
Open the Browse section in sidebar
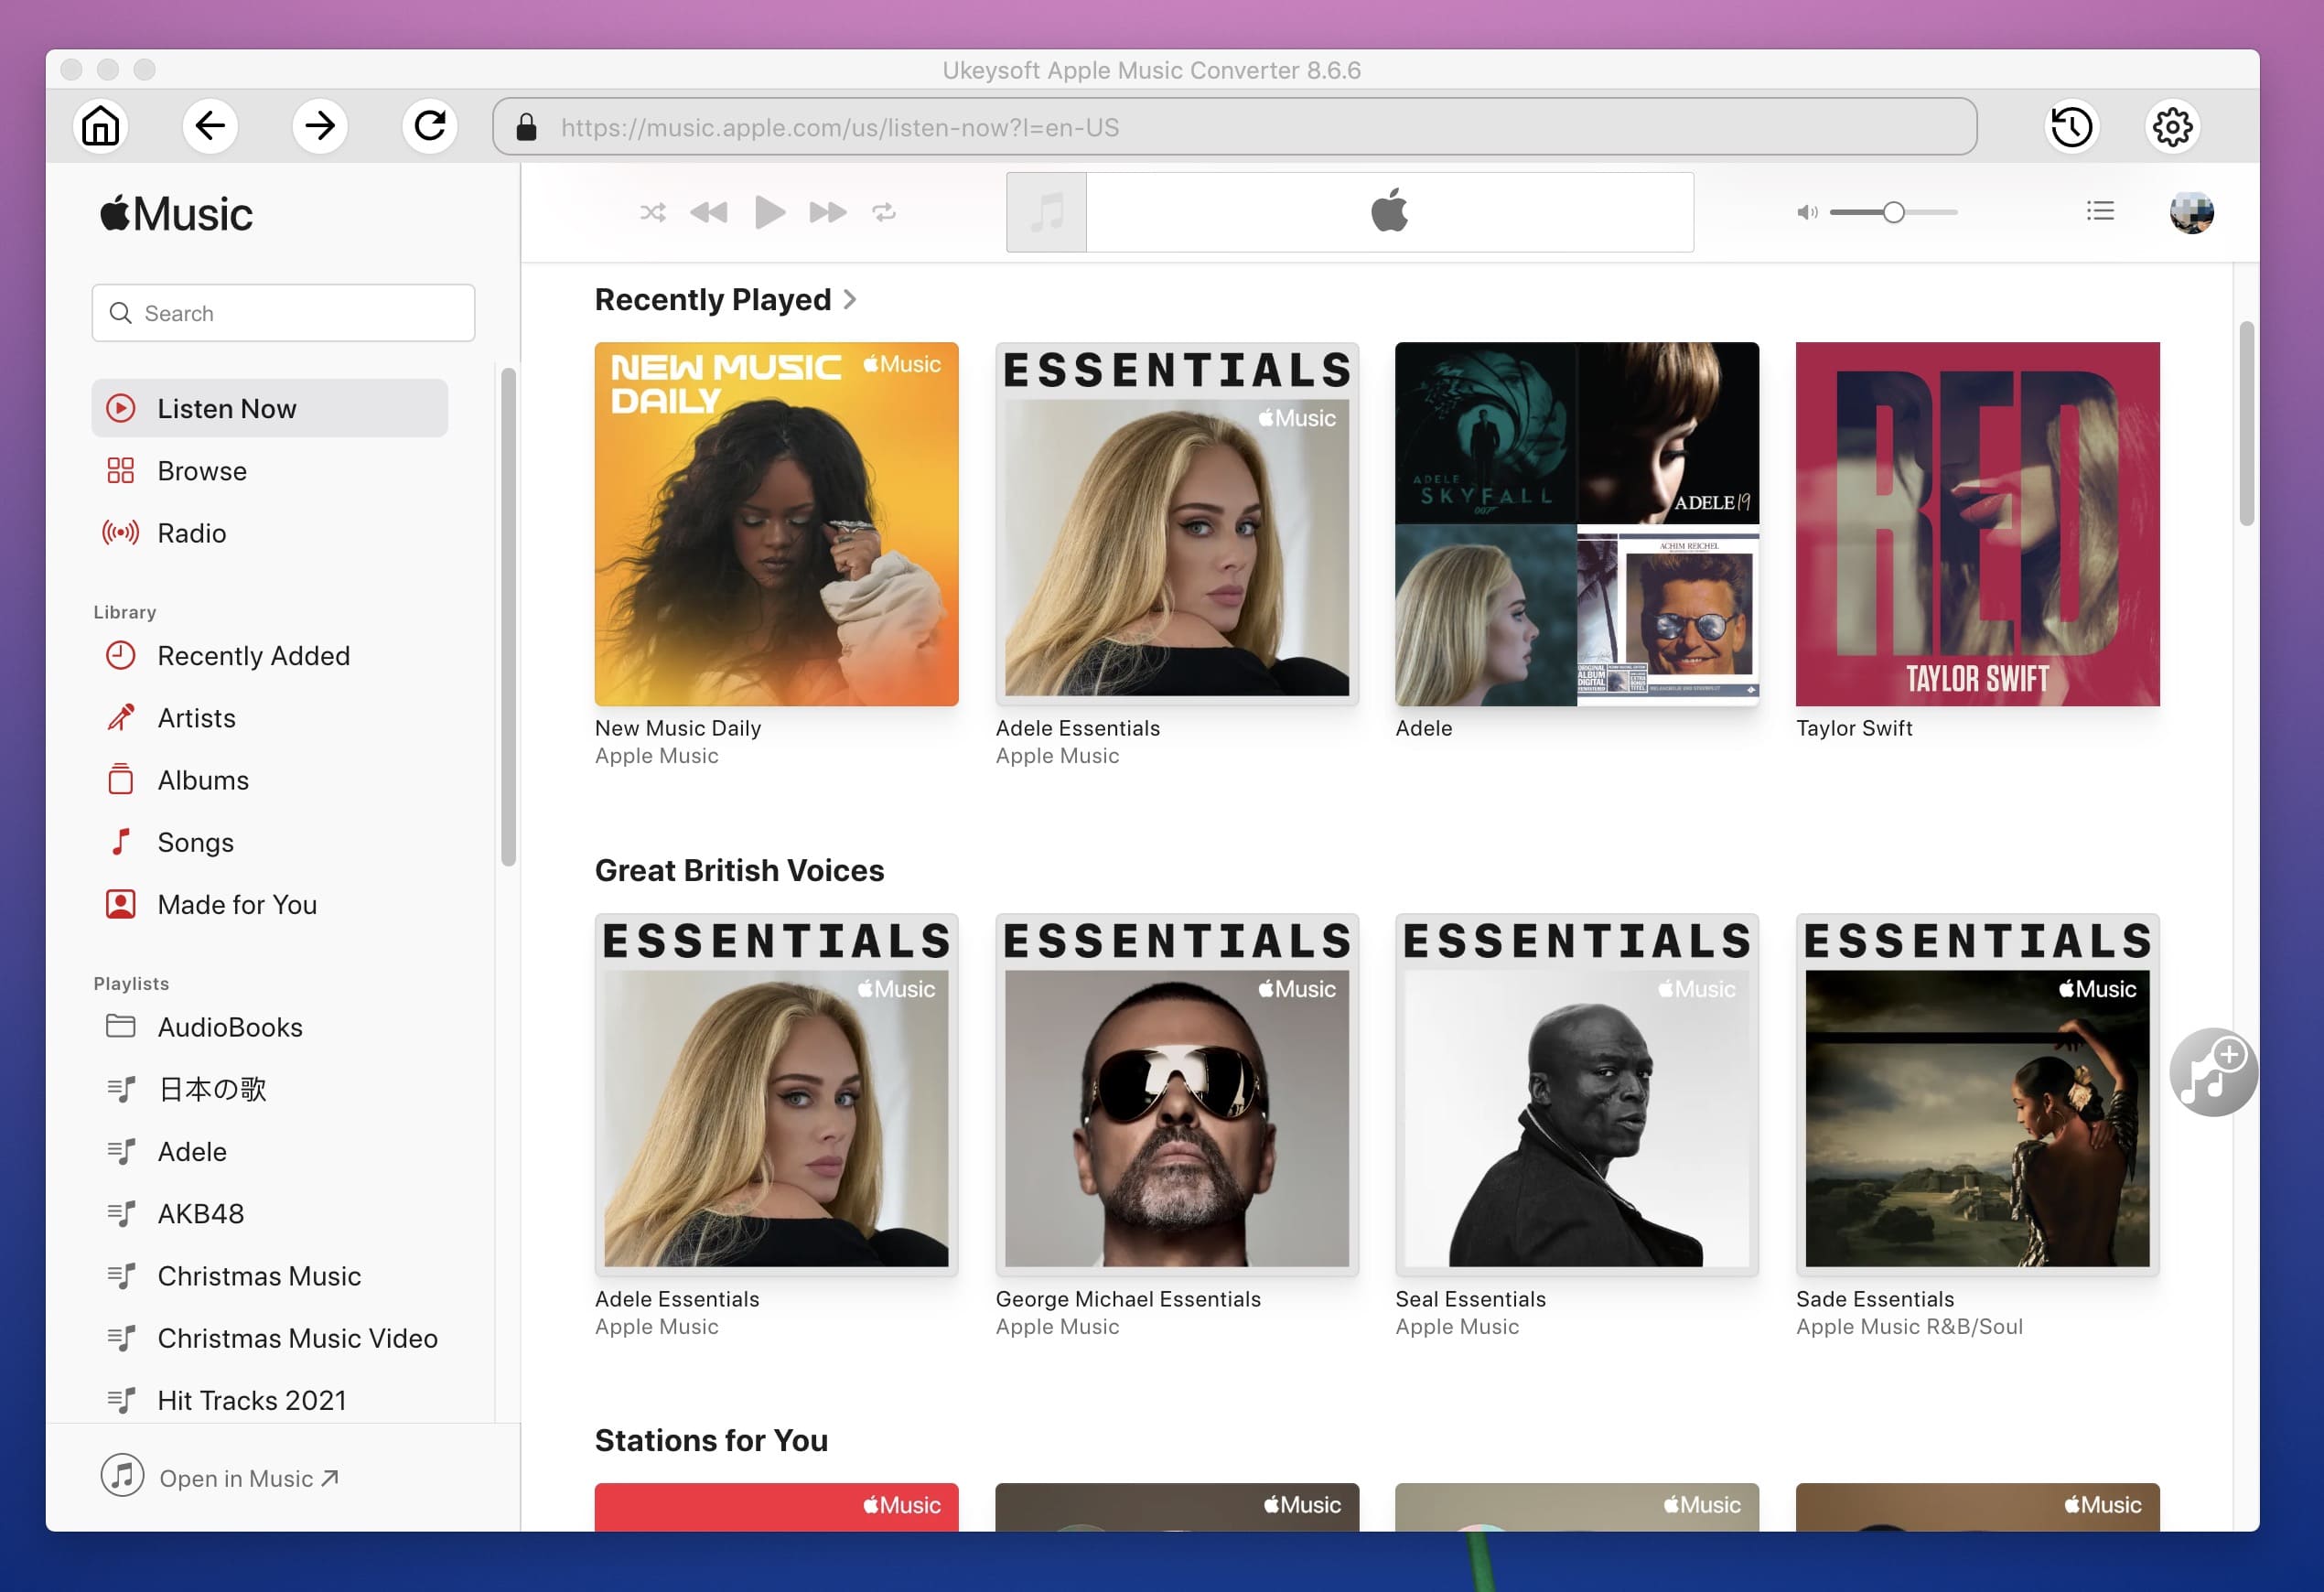[x=201, y=469]
